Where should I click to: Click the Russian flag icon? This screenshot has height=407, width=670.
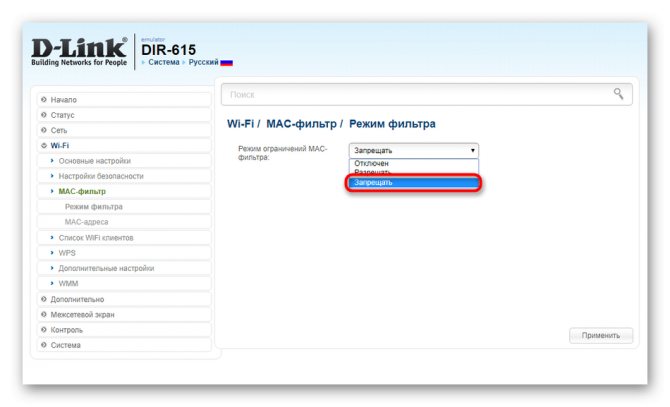coord(226,63)
